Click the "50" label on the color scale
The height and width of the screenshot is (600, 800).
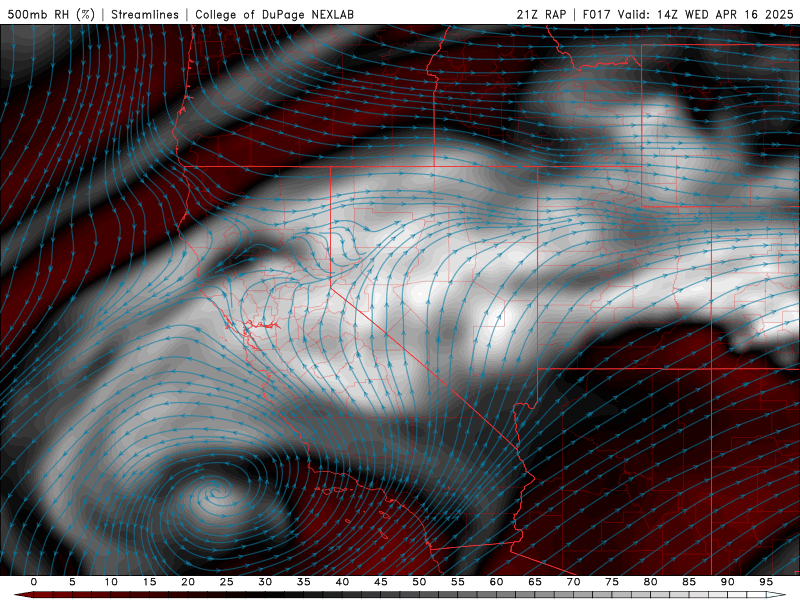pyautogui.click(x=419, y=582)
